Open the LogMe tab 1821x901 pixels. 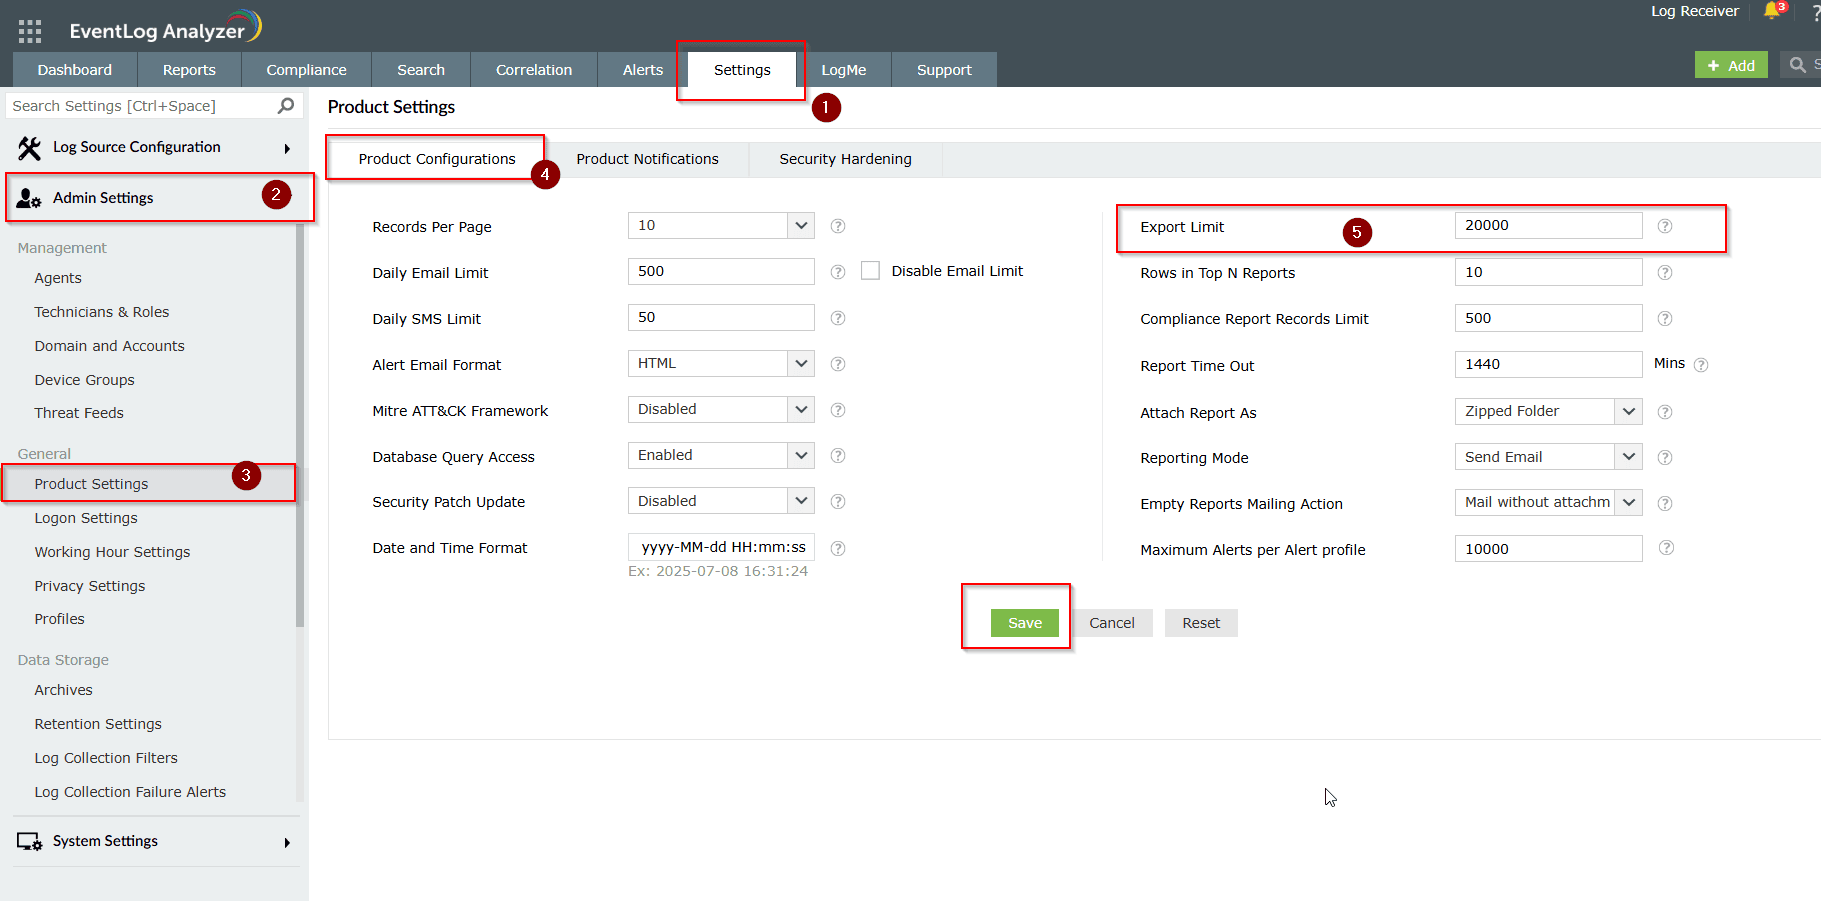(x=844, y=70)
